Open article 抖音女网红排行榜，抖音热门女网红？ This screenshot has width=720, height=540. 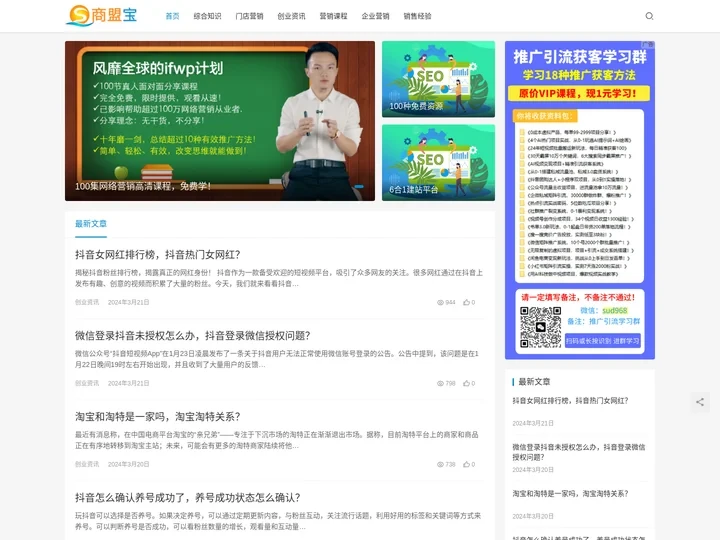pyautogui.click(x=158, y=255)
